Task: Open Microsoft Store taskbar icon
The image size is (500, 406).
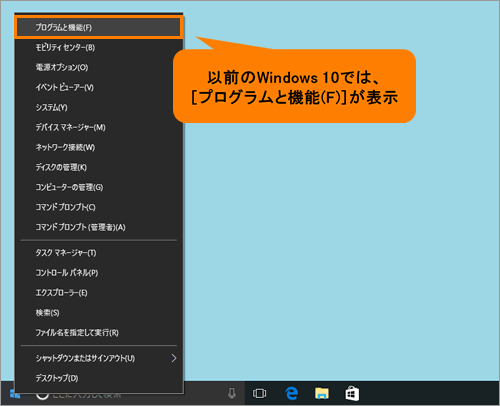Action: [x=352, y=394]
